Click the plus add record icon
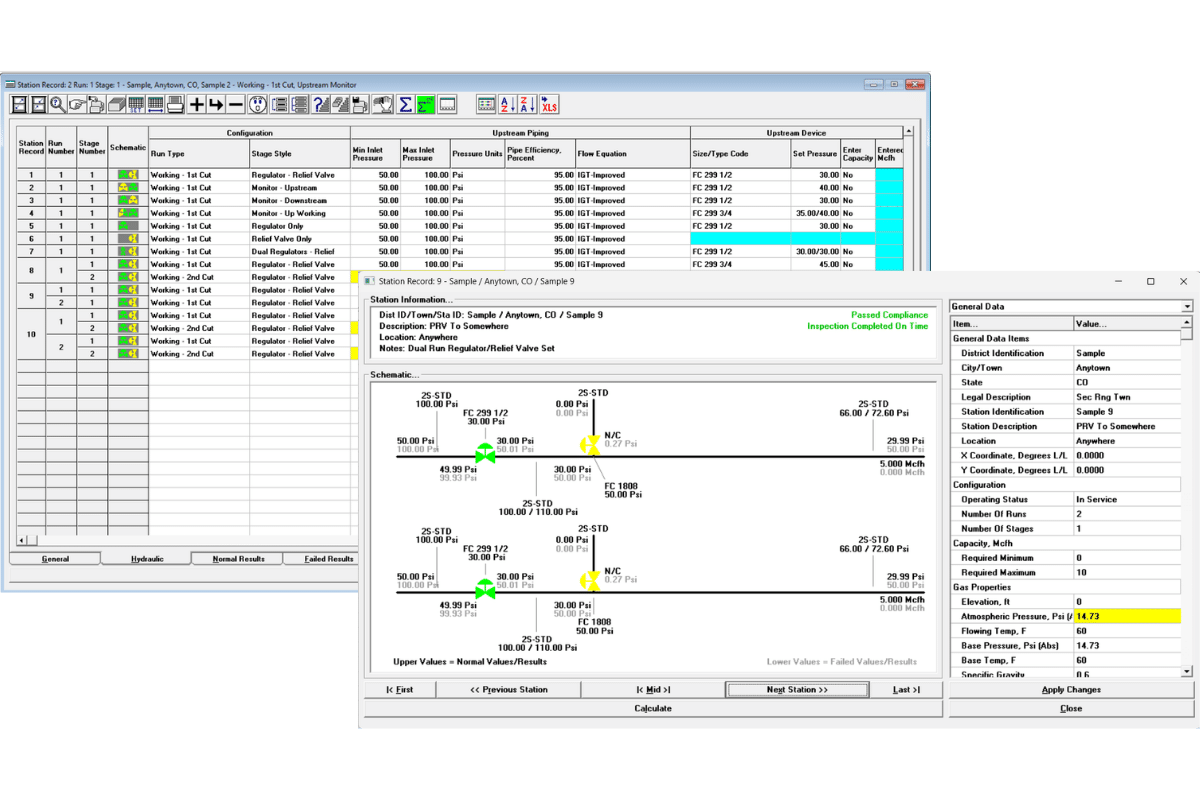 tap(197, 104)
